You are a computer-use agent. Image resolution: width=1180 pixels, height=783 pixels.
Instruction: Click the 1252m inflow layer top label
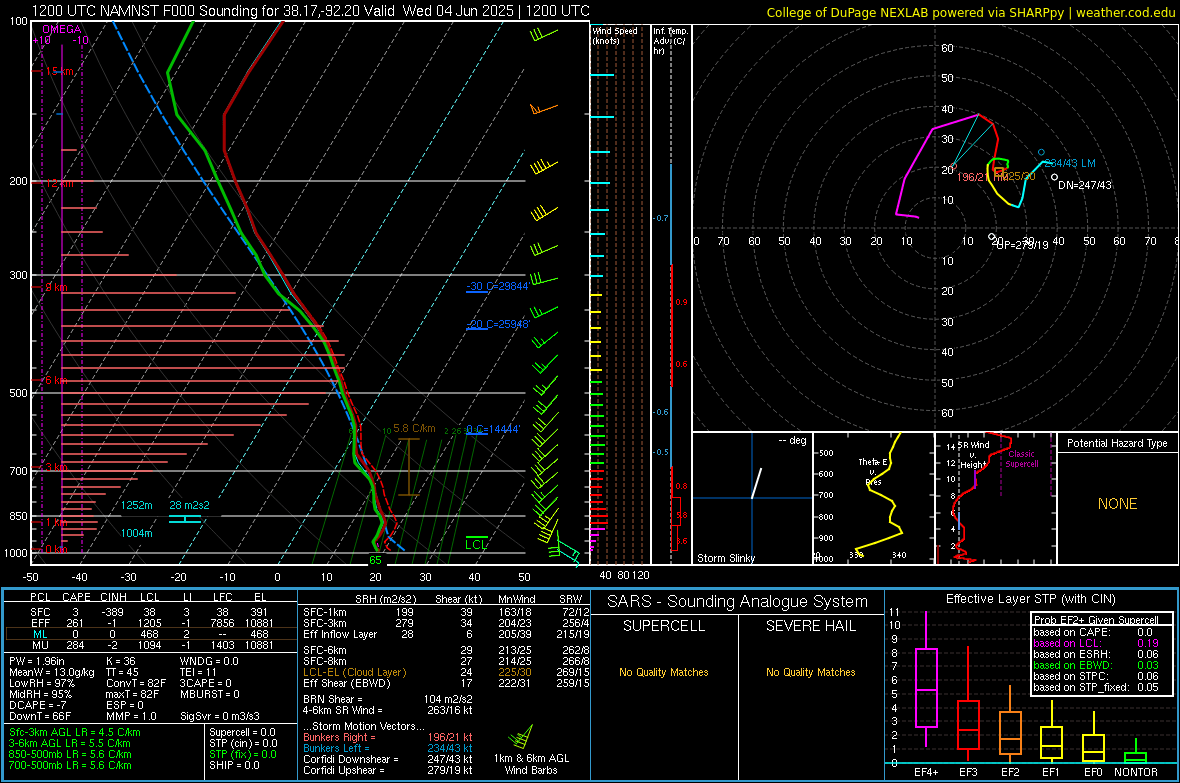click(x=137, y=505)
